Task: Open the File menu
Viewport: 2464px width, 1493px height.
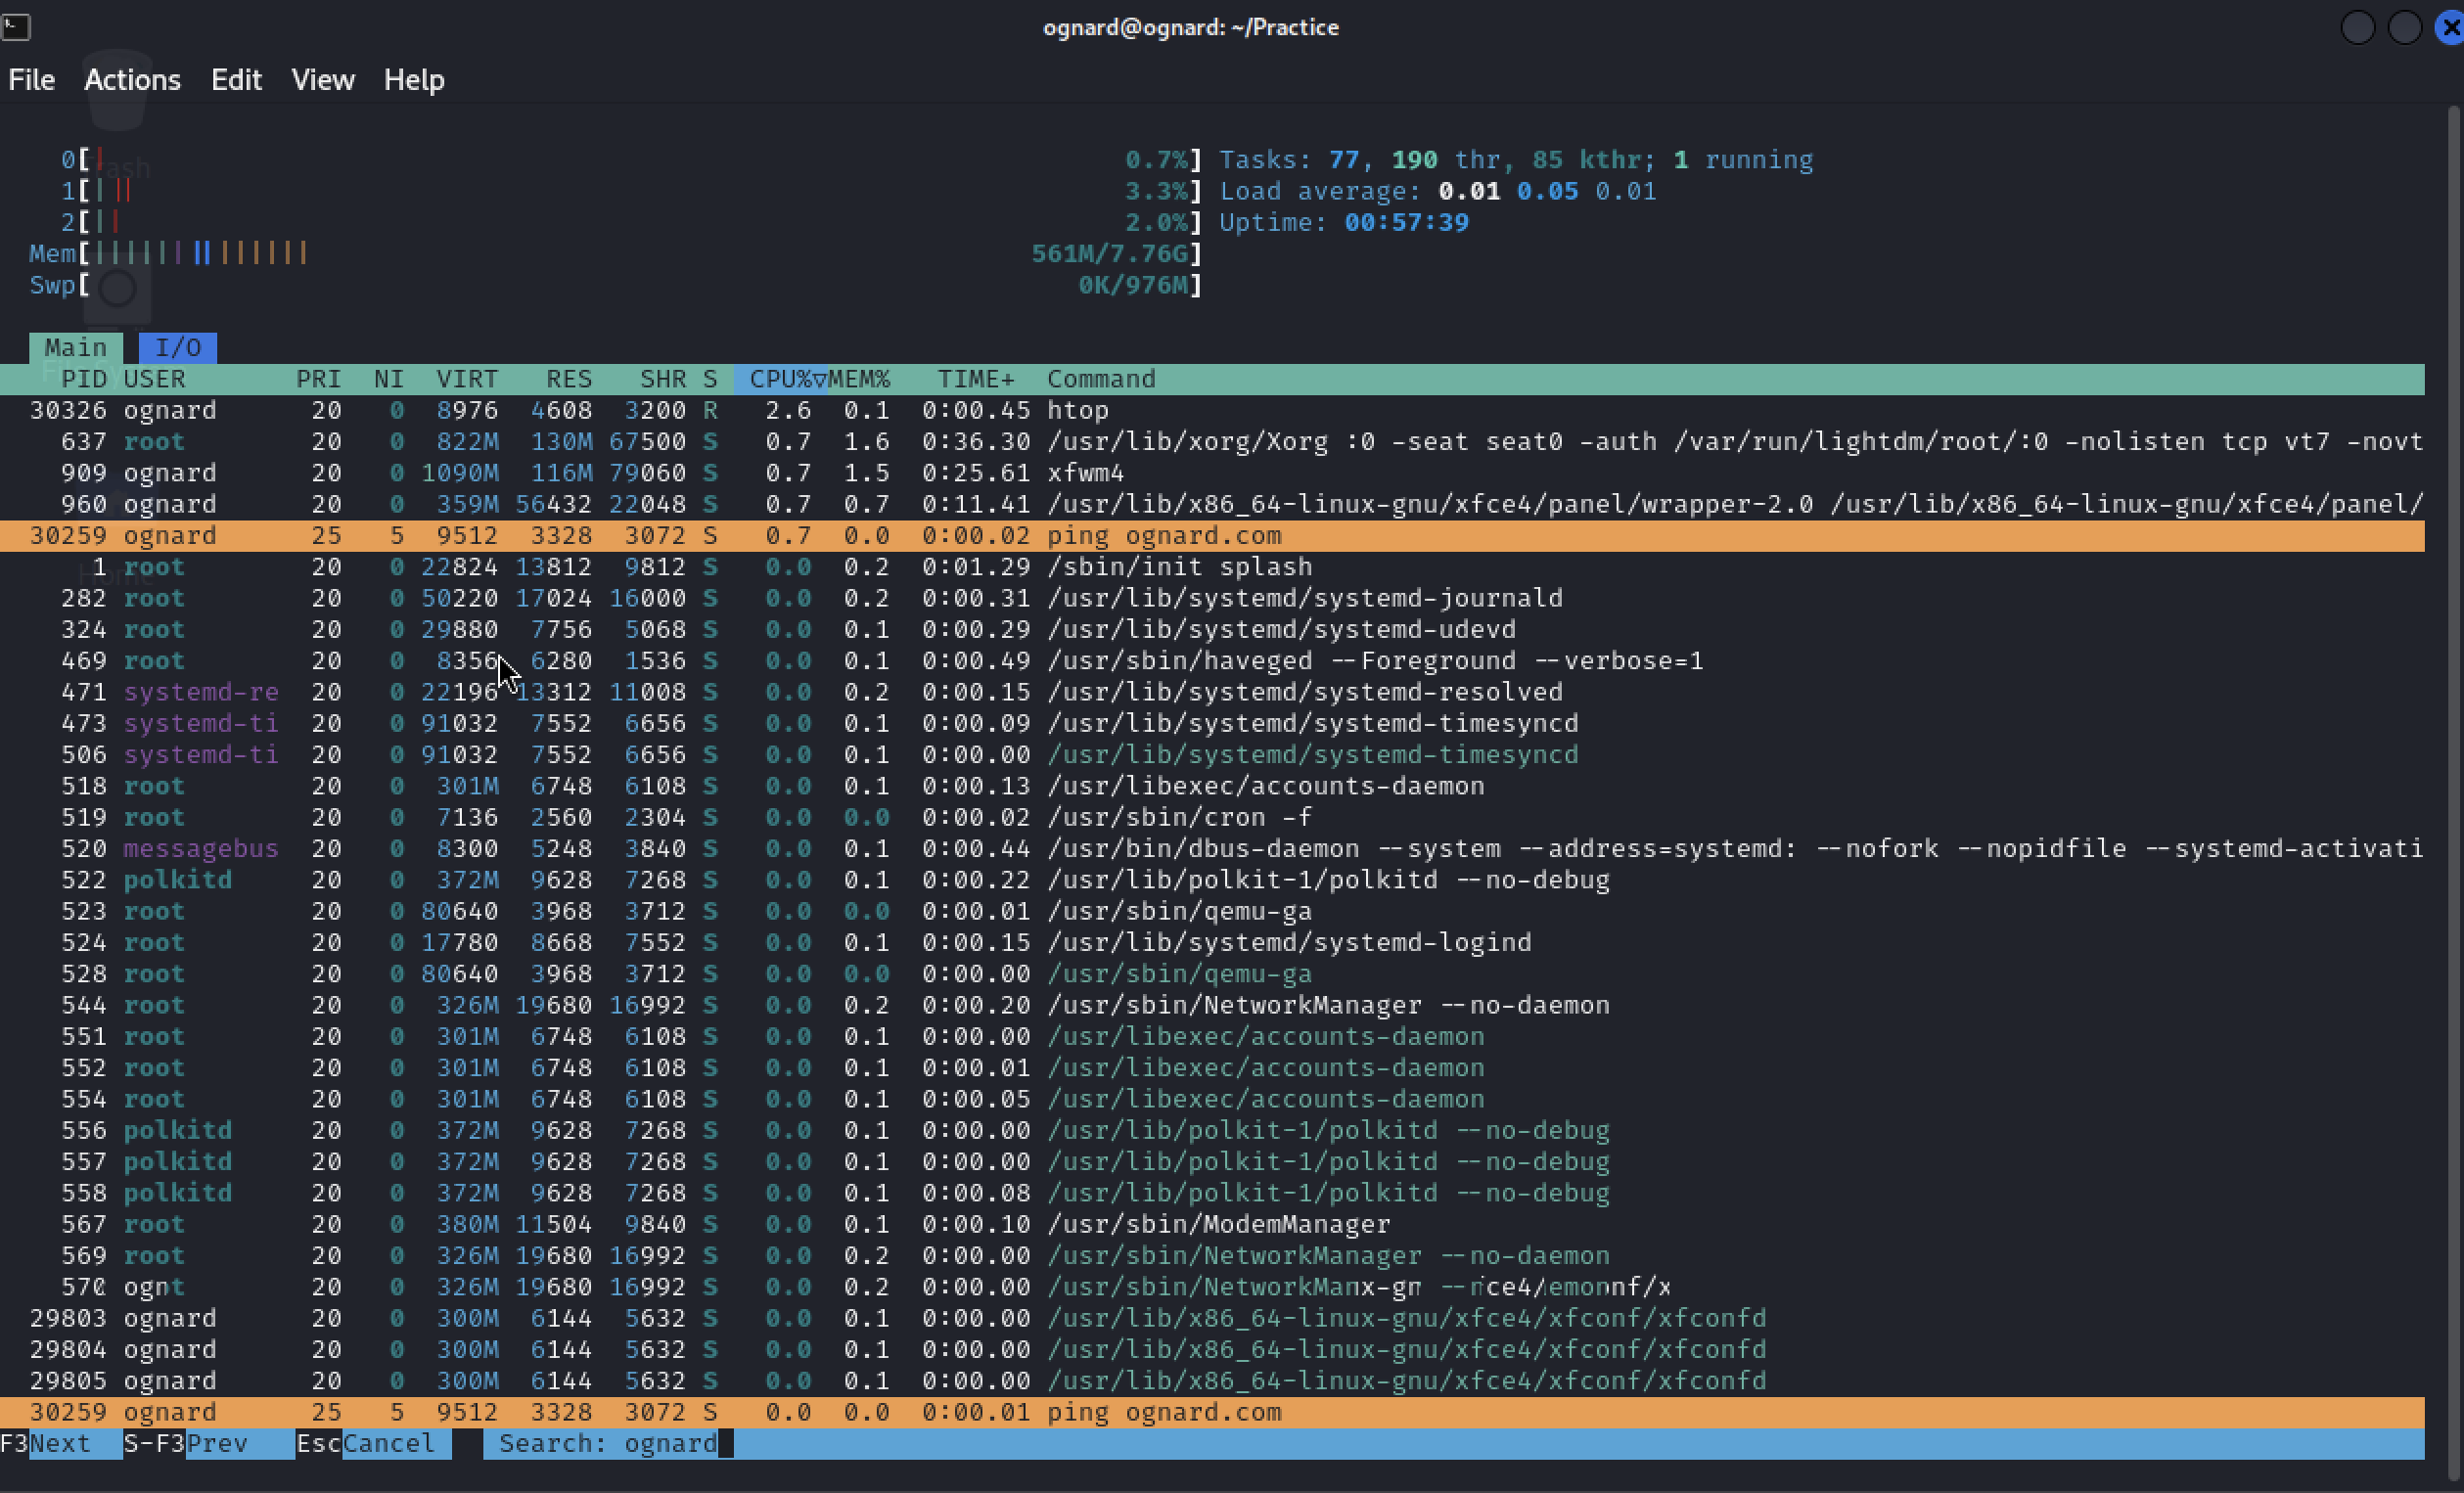Action: point(31,80)
